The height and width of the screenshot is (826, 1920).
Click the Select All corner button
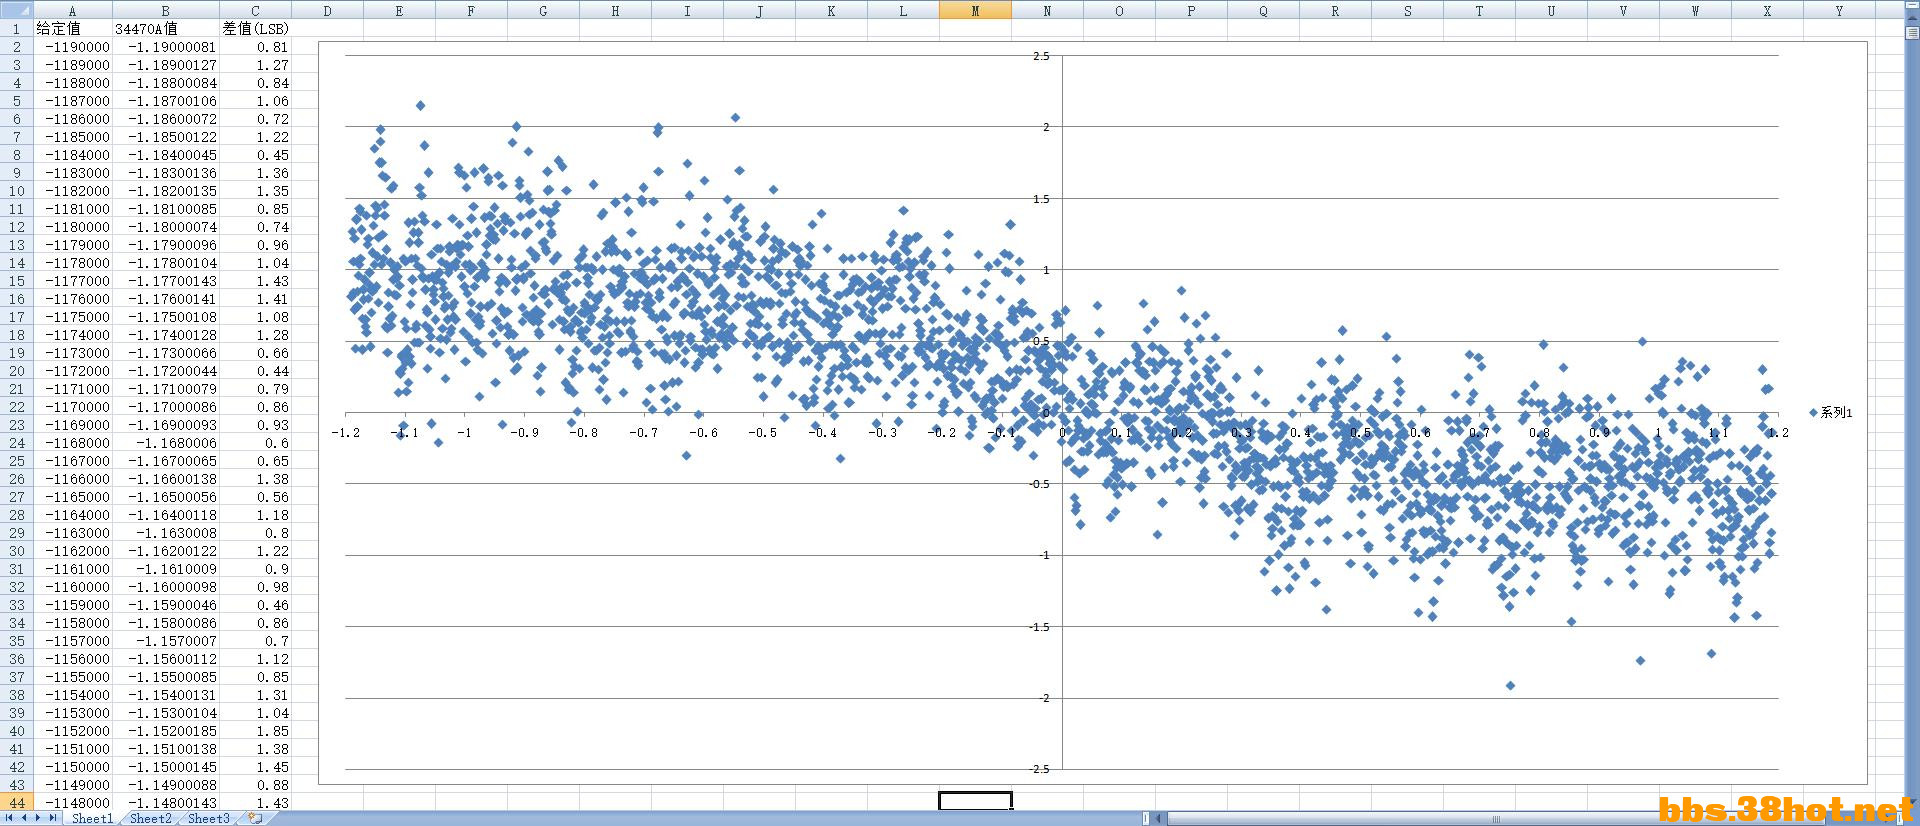click(x=16, y=11)
